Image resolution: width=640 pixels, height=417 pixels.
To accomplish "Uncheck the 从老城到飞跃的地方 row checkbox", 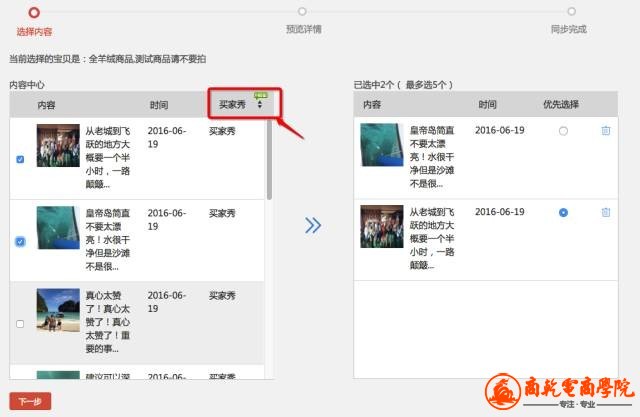I will tap(21, 159).
